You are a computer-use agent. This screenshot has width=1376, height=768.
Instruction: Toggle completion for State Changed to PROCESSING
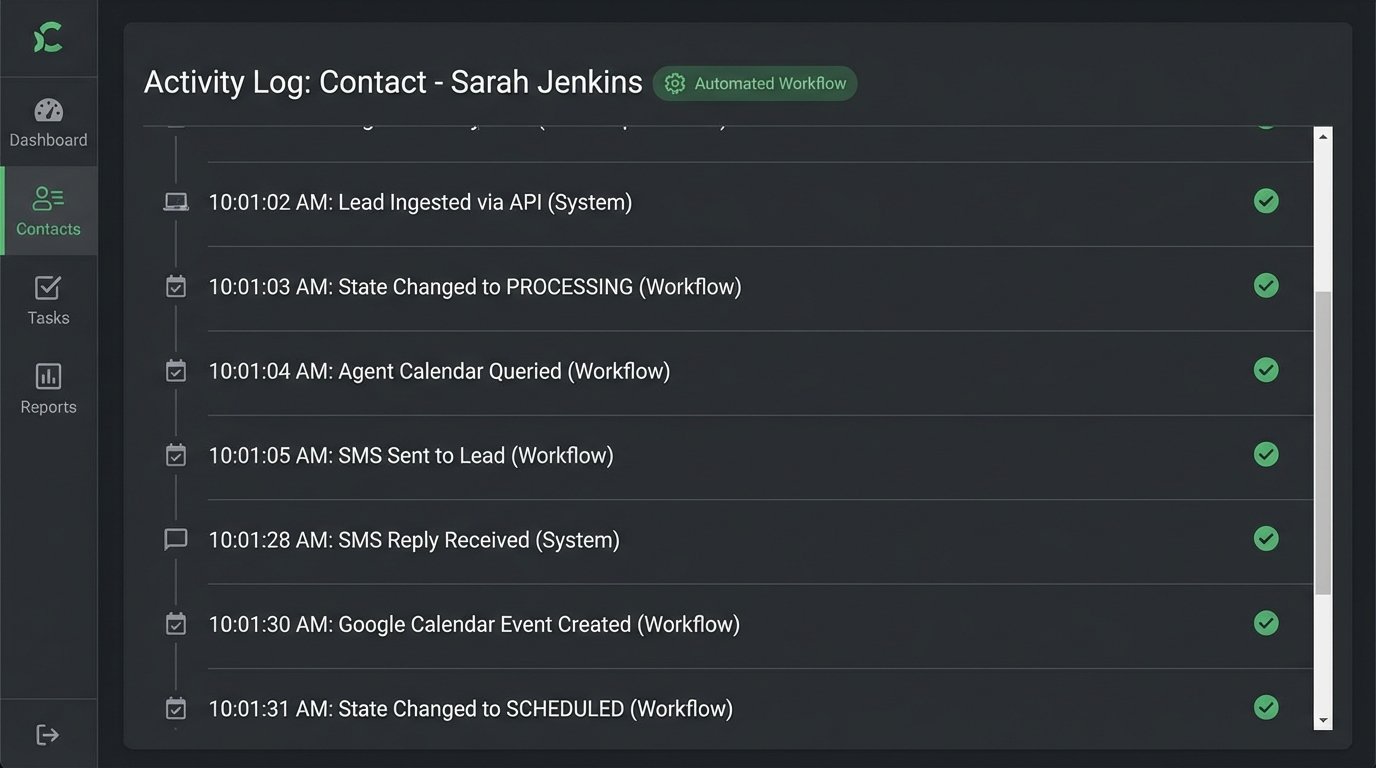point(1266,285)
